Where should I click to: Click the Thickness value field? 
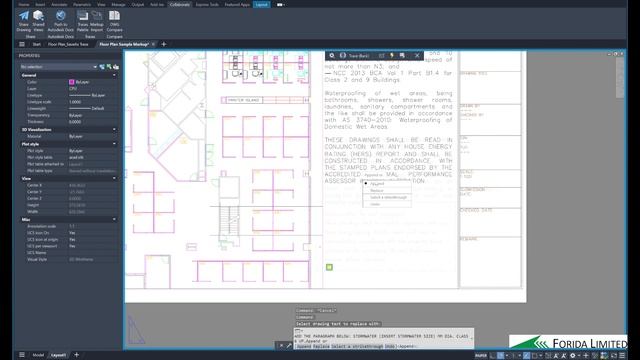pos(93,122)
